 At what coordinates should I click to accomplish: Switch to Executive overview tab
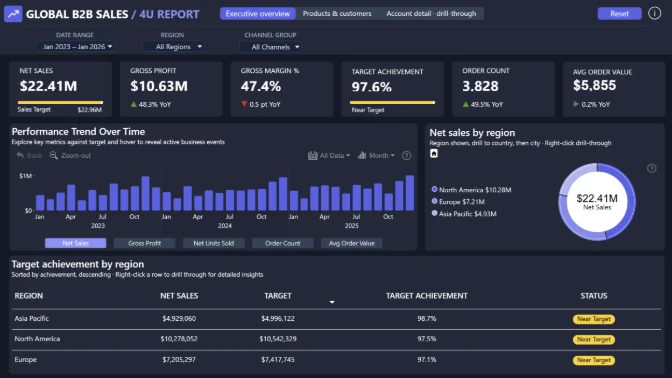258,14
